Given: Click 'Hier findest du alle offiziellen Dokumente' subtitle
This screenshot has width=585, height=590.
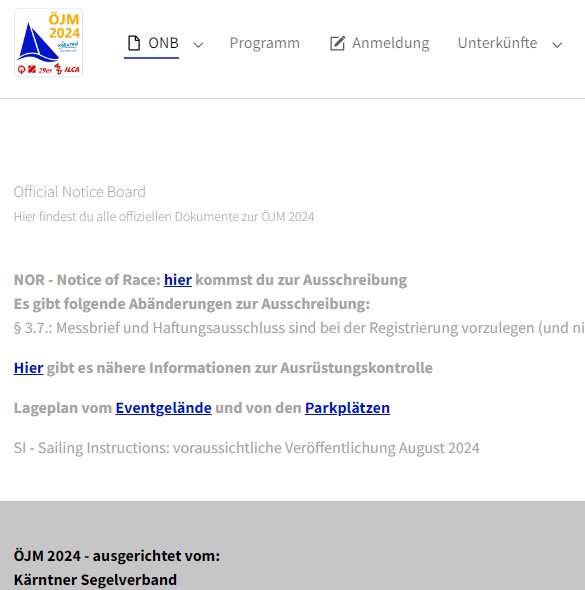Looking at the screenshot, I should tap(164, 217).
